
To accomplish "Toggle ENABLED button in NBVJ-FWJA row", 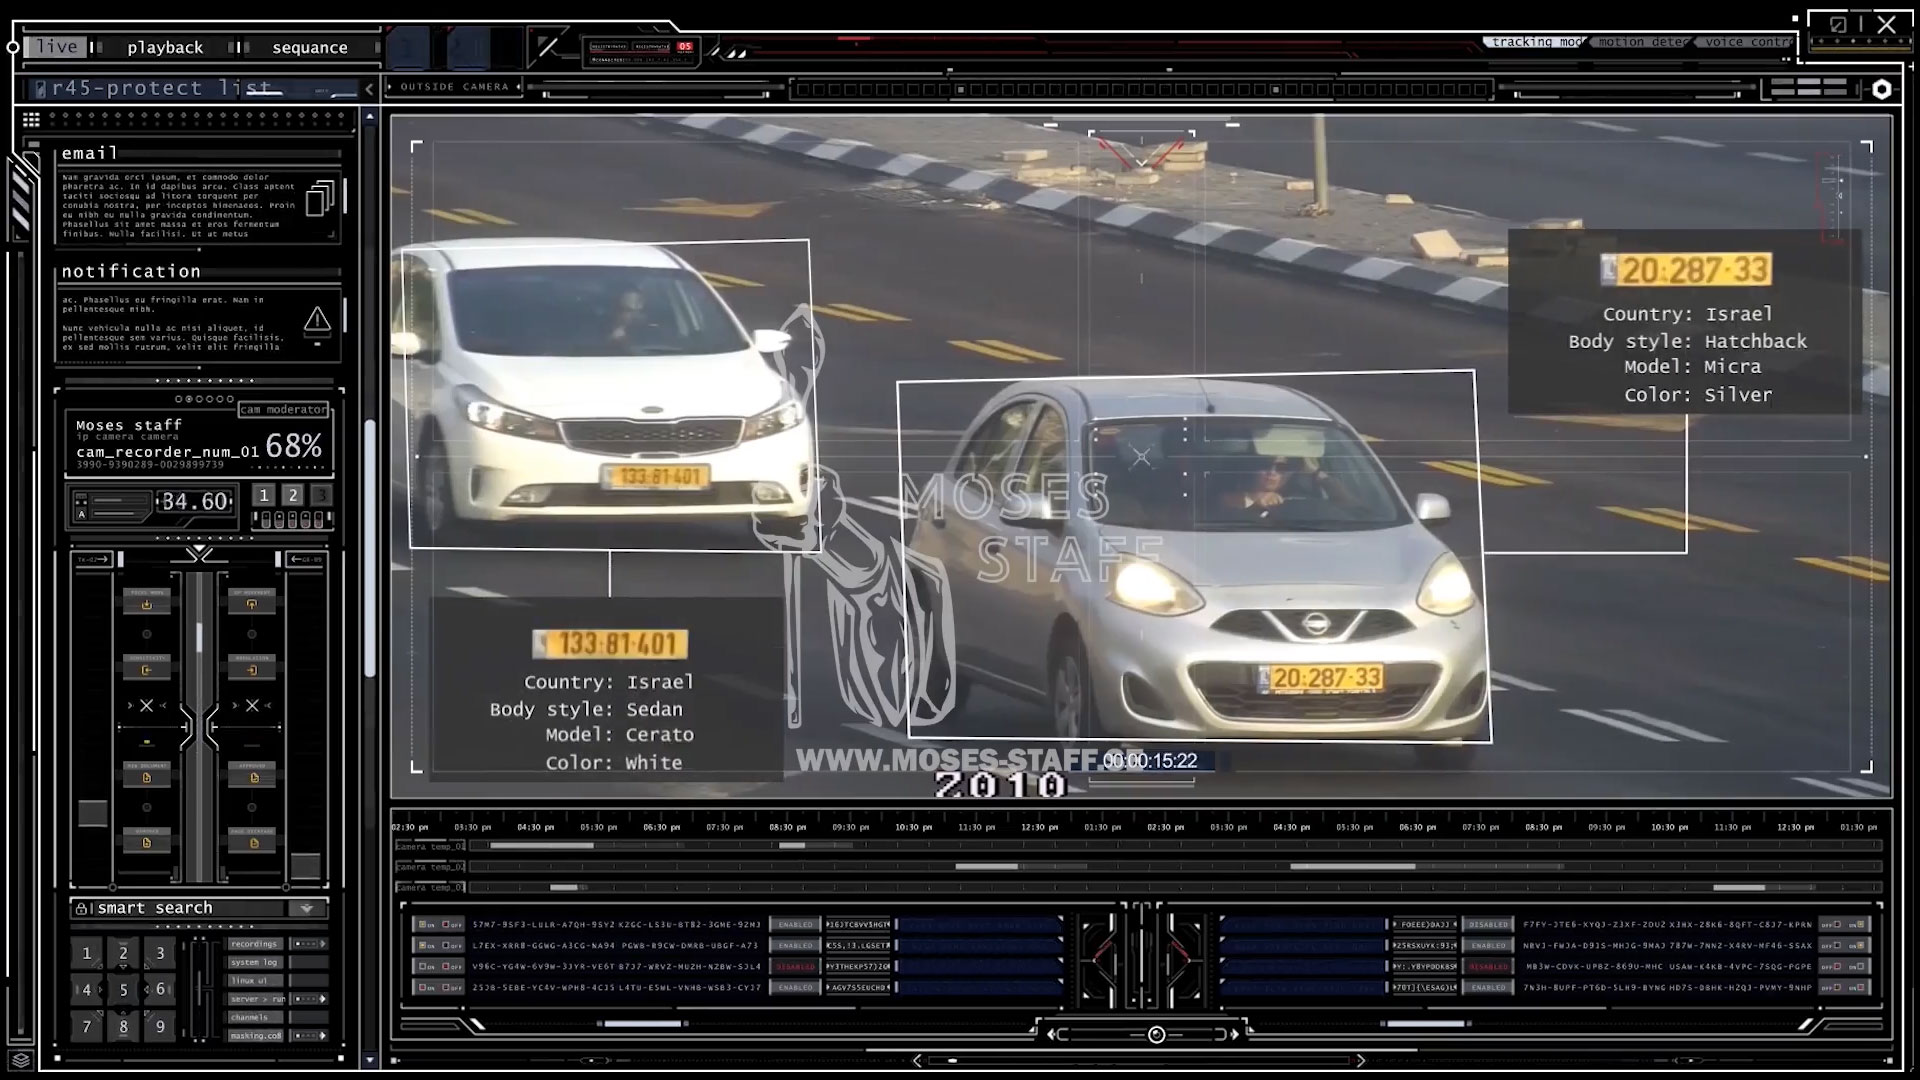I will (1488, 946).
